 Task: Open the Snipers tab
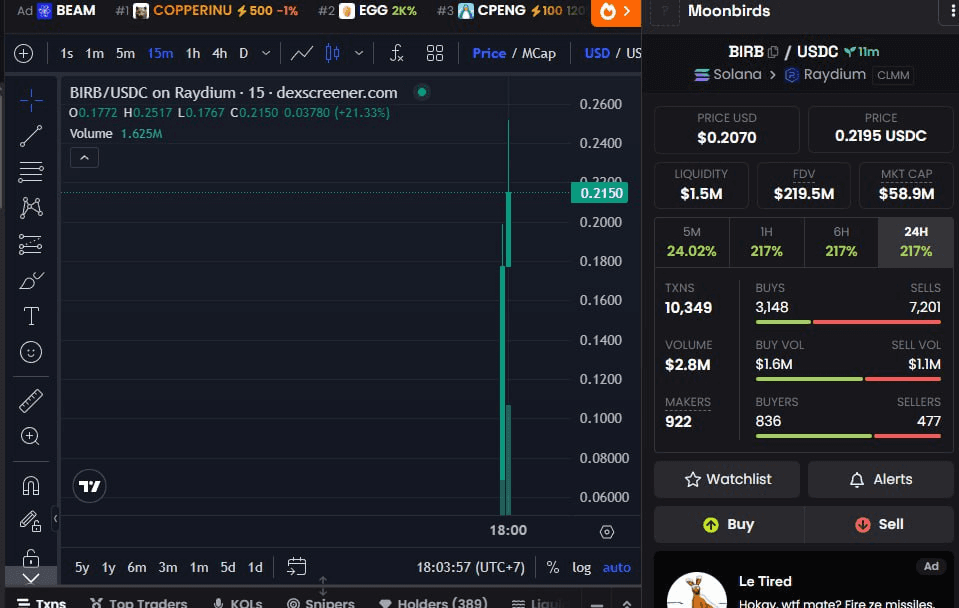pyautogui.click(x=320, y=602)
